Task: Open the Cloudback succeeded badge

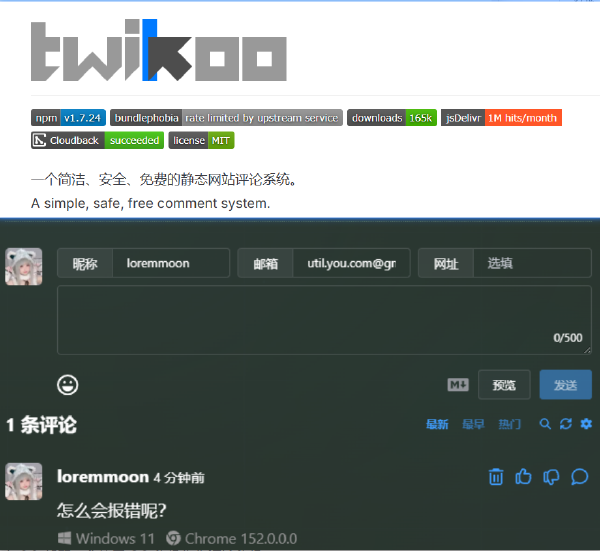Action: [x=98, y=140]
